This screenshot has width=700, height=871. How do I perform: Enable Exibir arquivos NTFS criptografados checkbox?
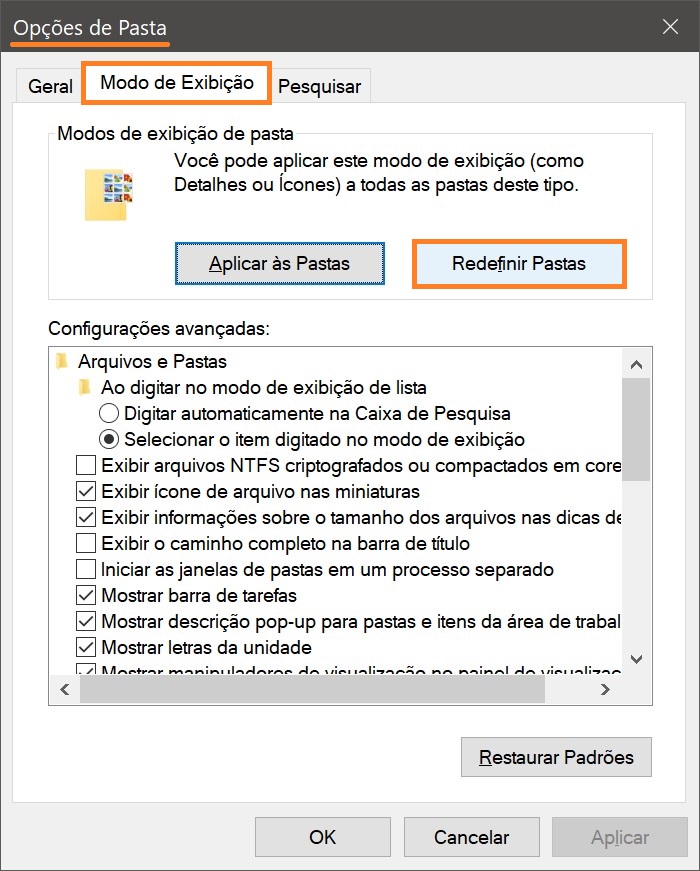[x=86, y=465]
